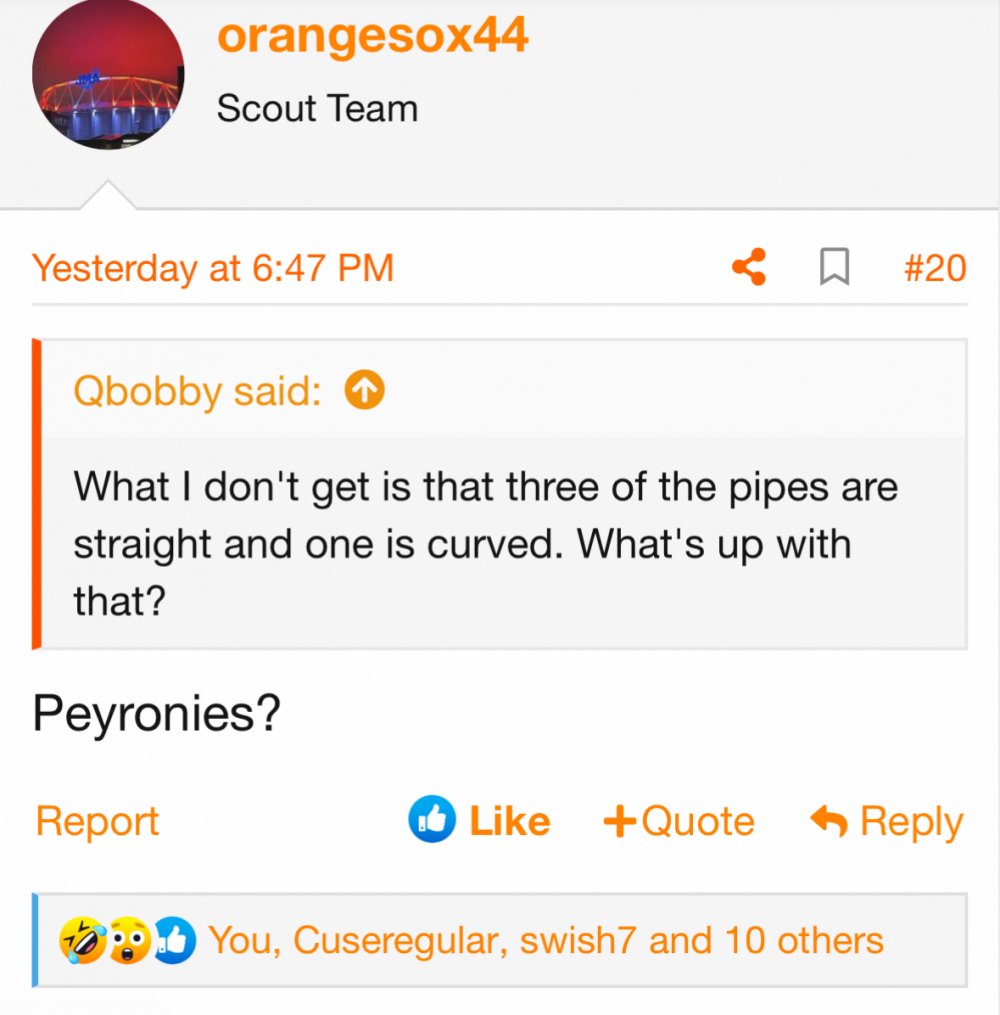Open the "Yesterday at 6:47 PM" permalink

[x=213, y=268]
